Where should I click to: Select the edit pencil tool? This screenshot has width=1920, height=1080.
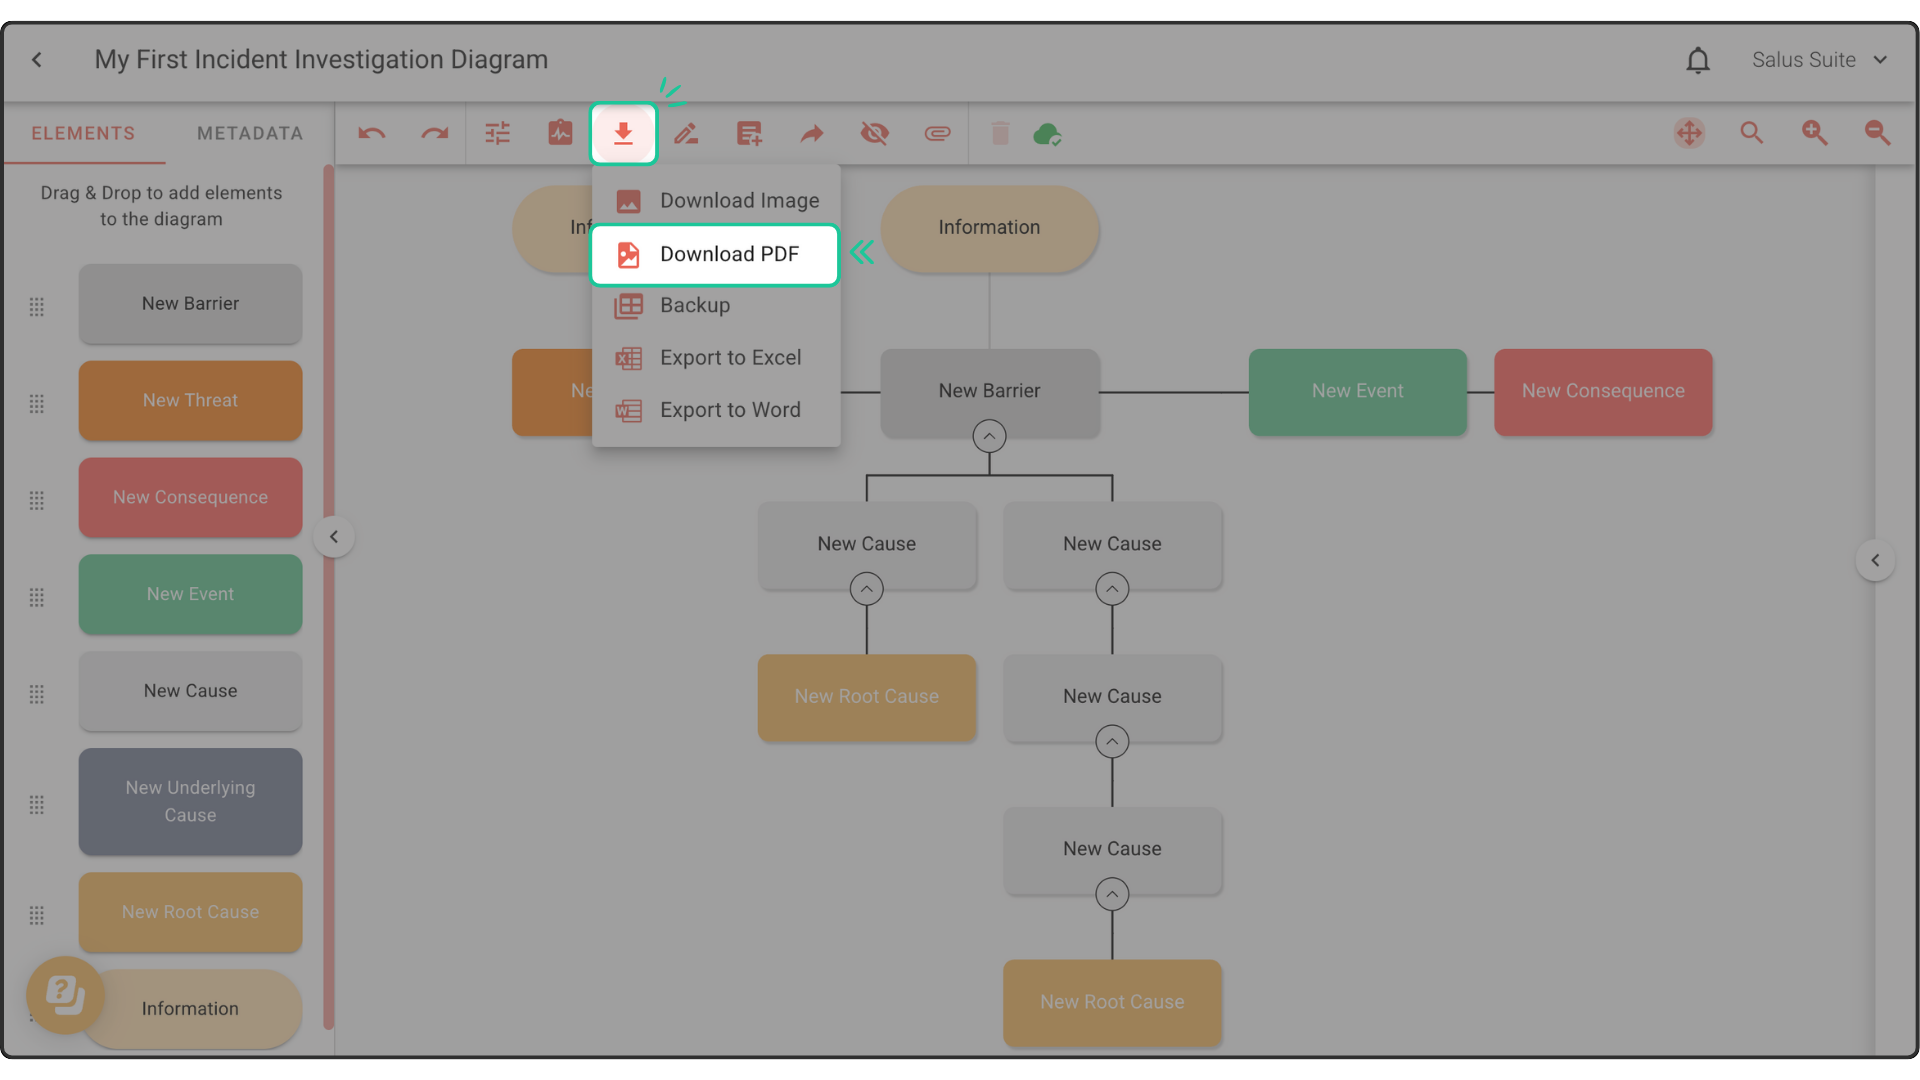[686, 133]
